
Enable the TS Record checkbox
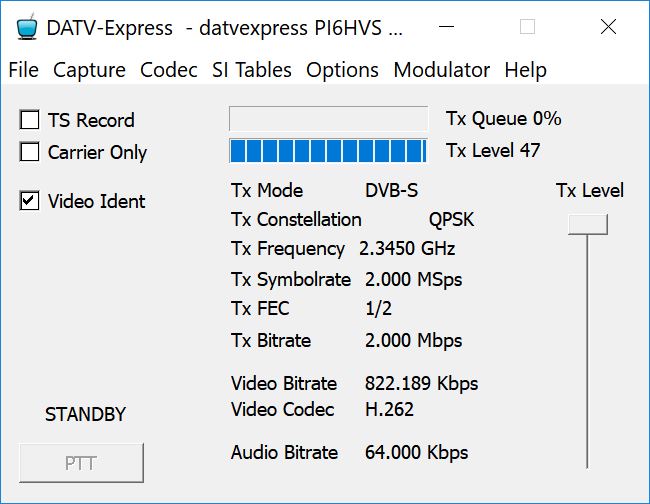(29, 120)
